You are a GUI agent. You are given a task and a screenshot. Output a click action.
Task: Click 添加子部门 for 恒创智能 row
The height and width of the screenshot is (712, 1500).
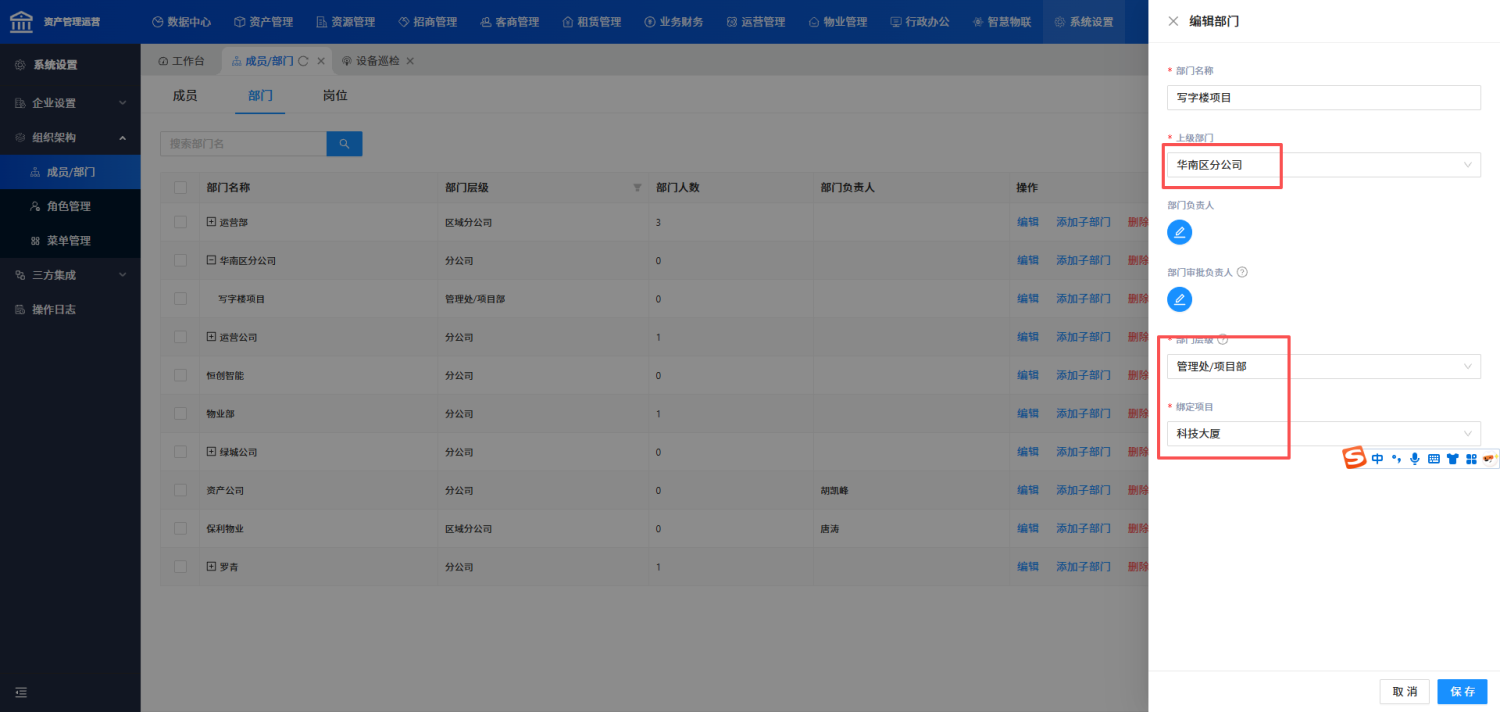click(1083, 375)
